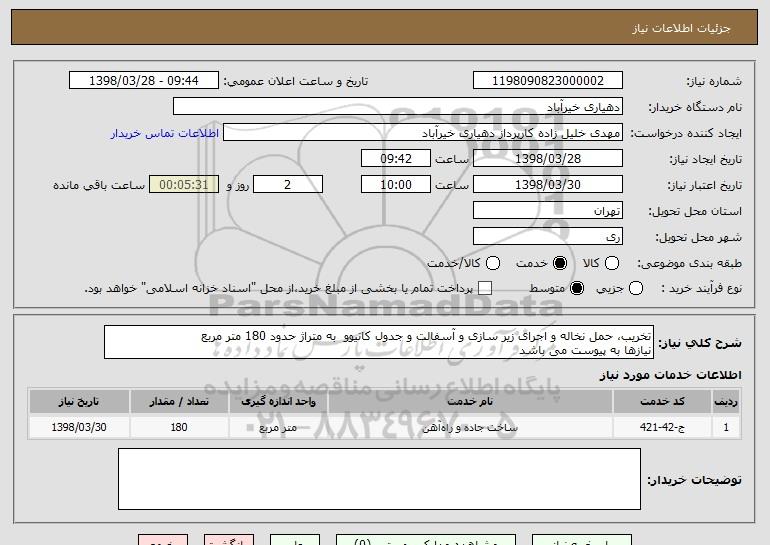Click the نام دستگاه خریدار field
Image resolution: width=770 pixels, height=545 pixels.
point(398,107)
